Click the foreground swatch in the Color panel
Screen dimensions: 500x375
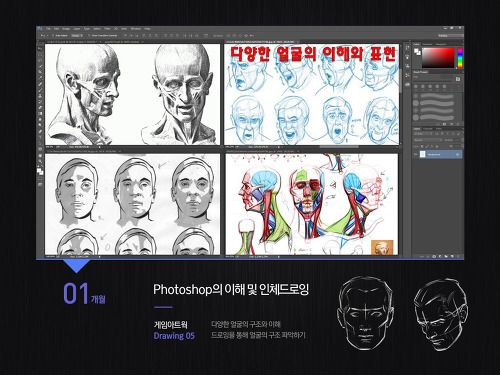tap(416, 50)
